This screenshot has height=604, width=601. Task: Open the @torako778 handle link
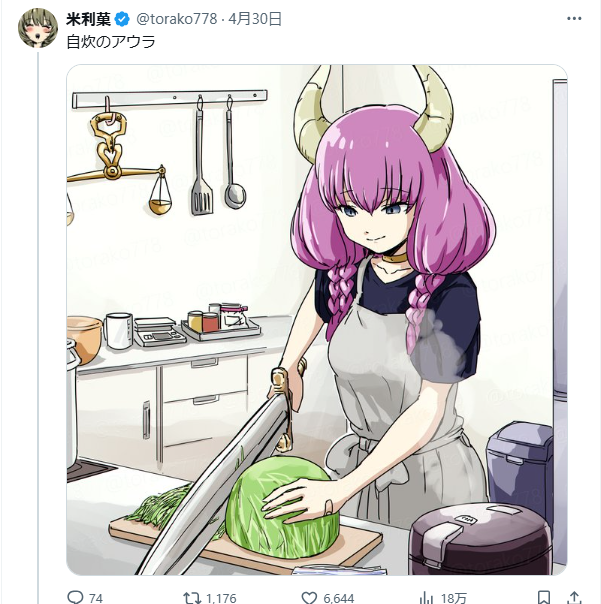[x=177, y=19]
